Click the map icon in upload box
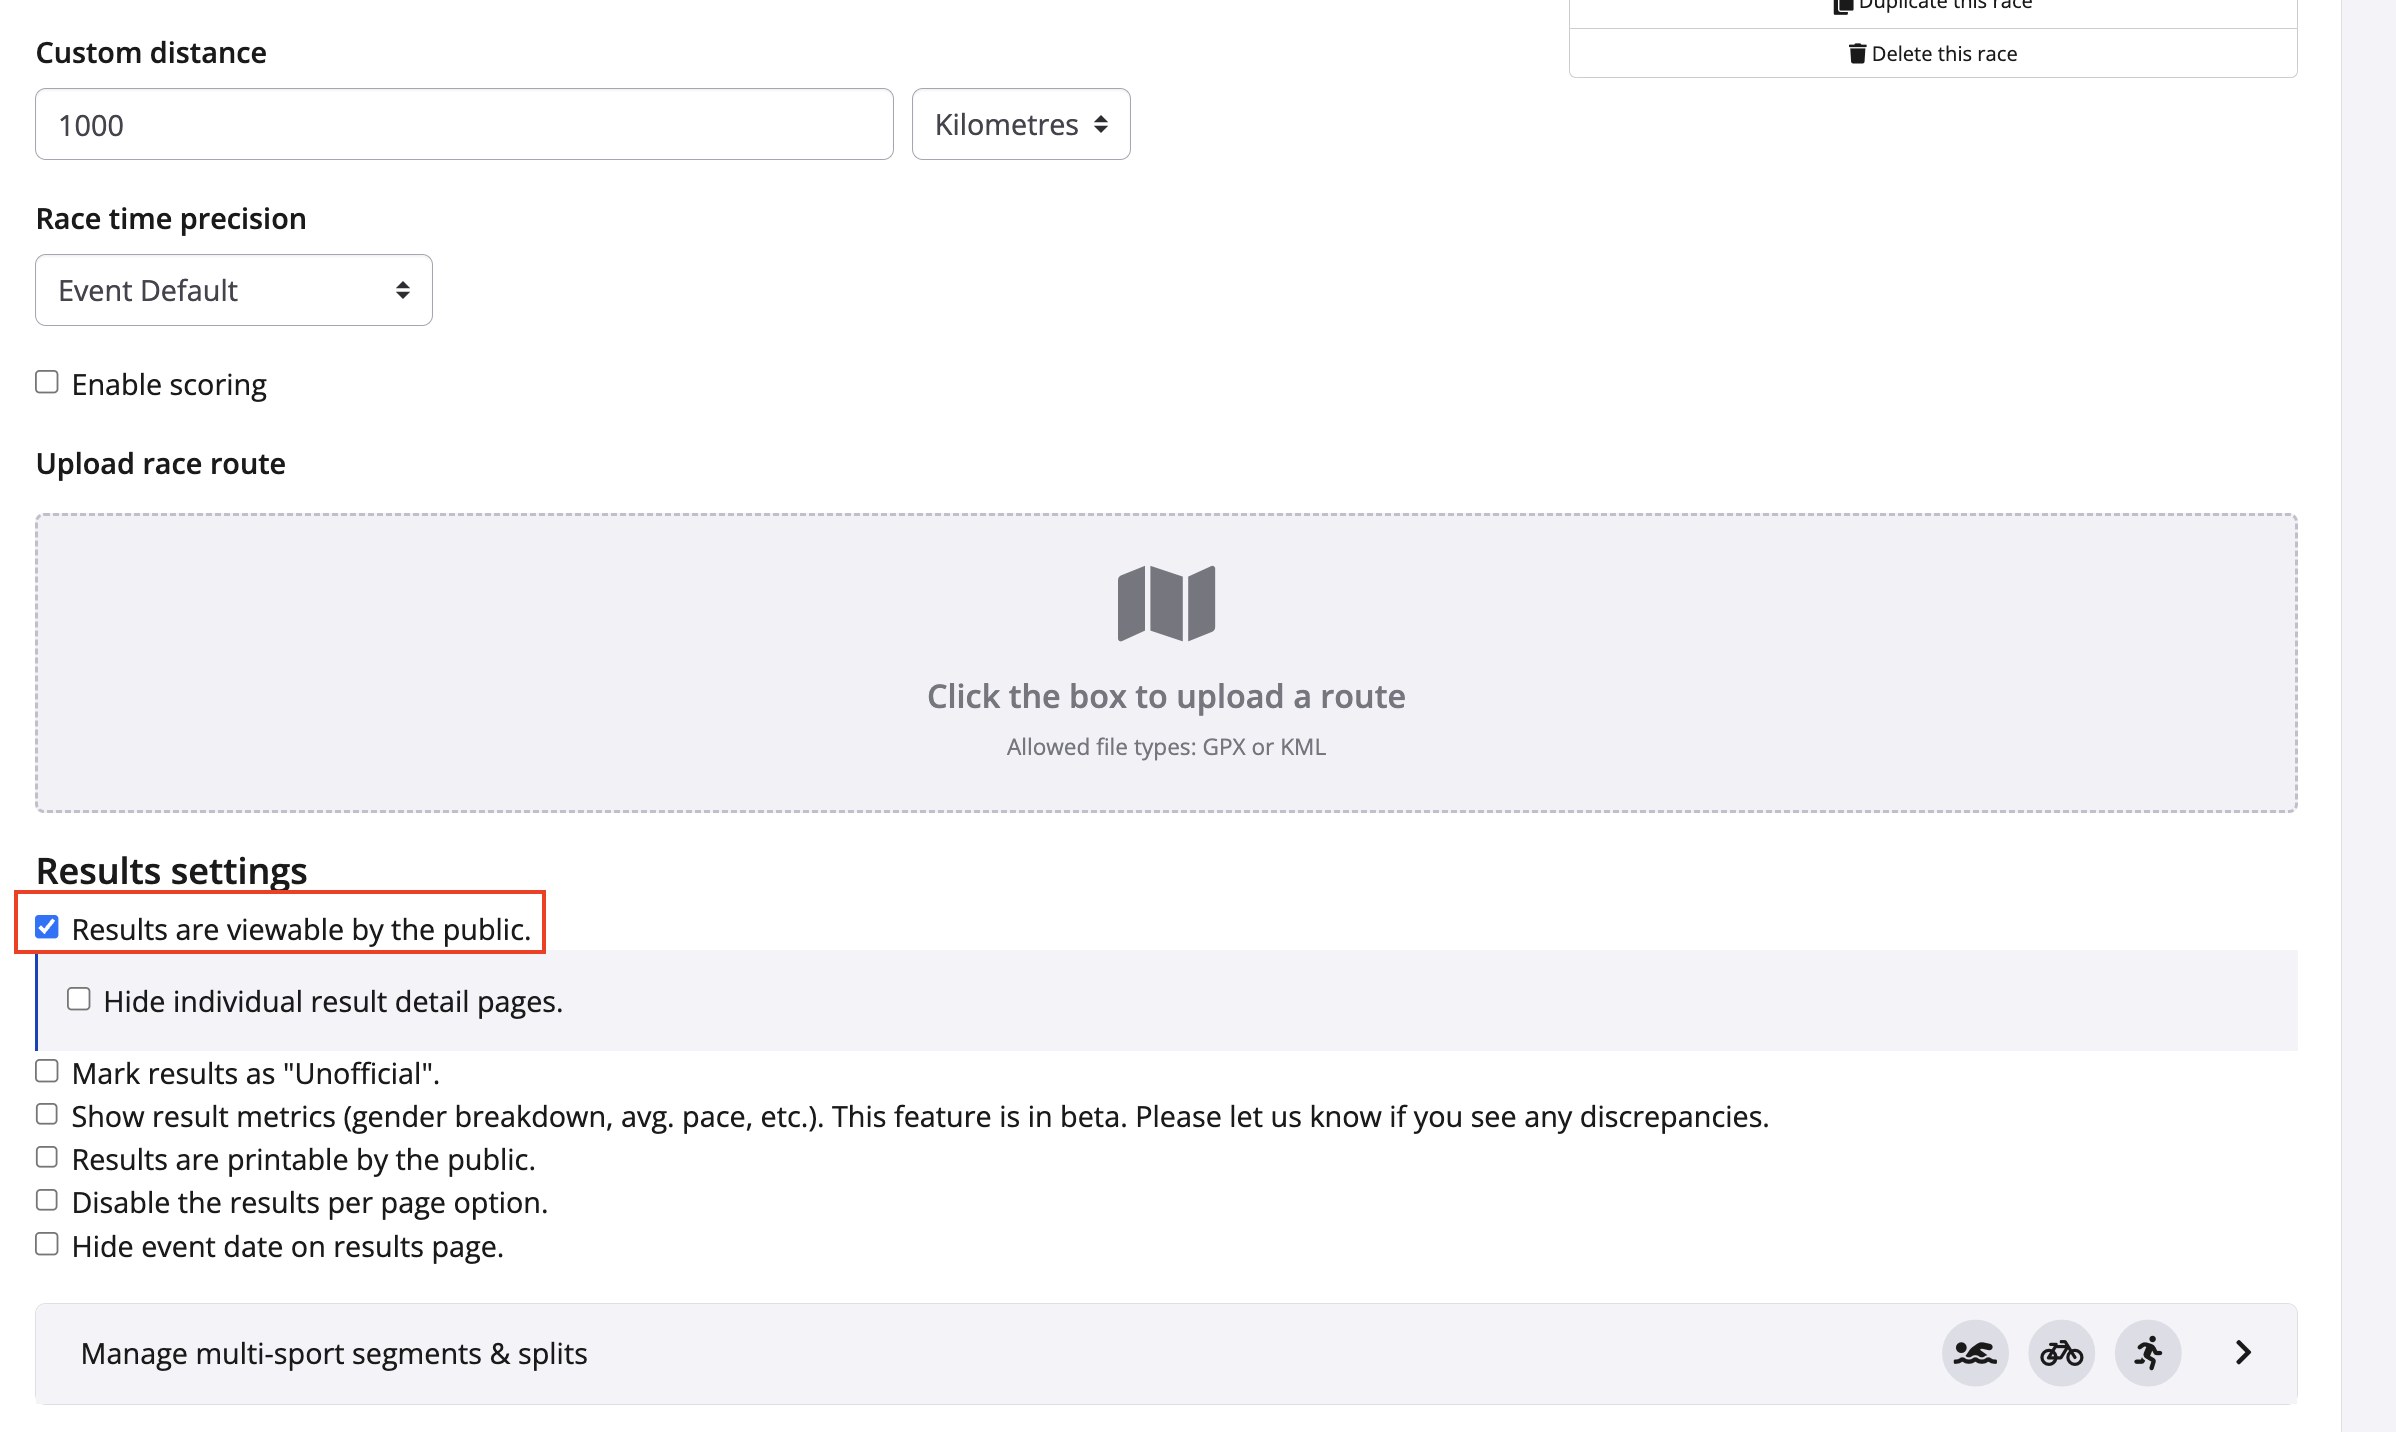Image resolution: width=2396 pixels, height=1432 pixels. pyautogui.click(x=1166, y=603)
